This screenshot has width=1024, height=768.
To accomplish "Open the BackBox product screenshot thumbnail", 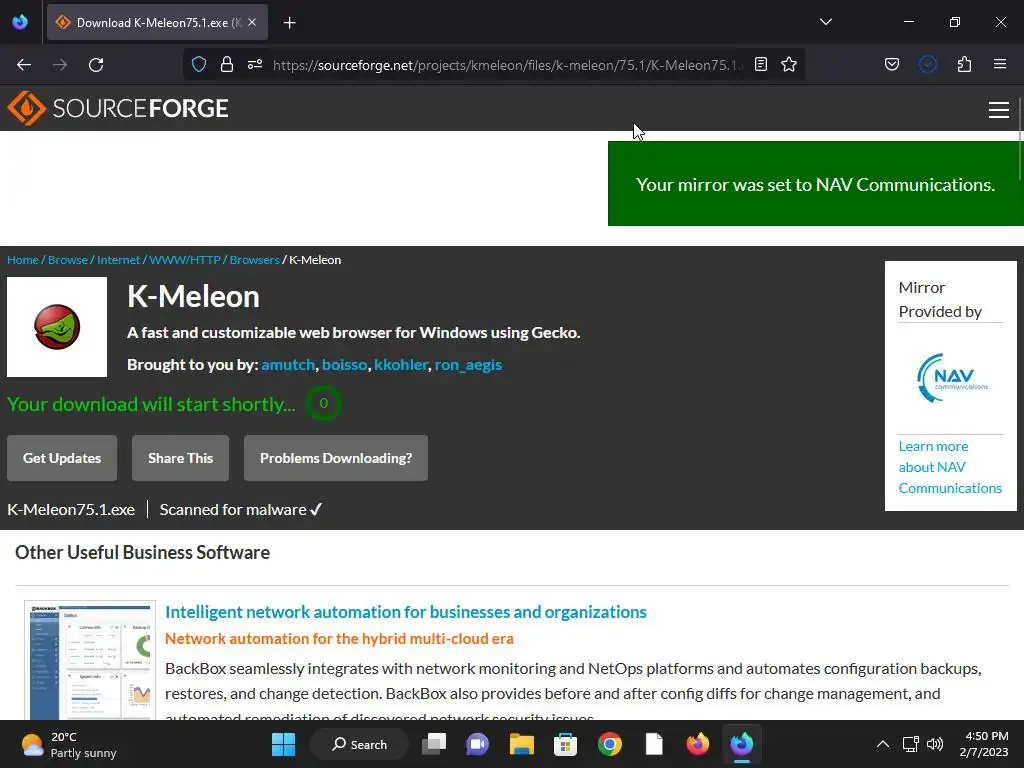I will click(x=90, y=660).
